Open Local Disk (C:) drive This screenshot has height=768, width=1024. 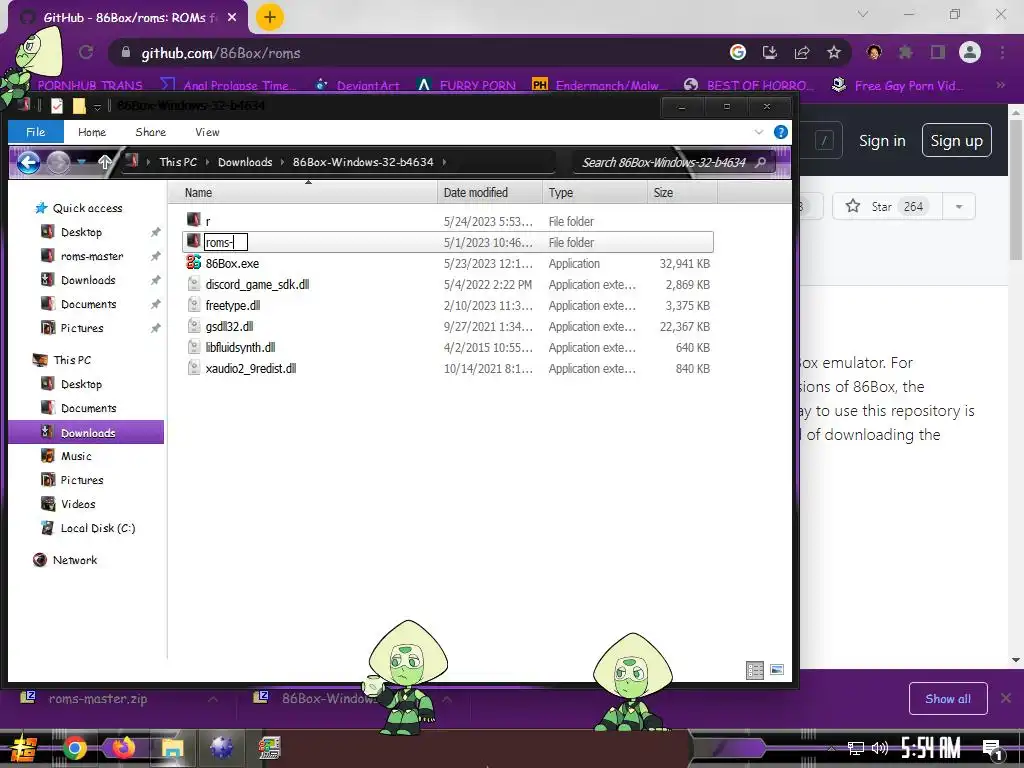[x=98, y=528]
